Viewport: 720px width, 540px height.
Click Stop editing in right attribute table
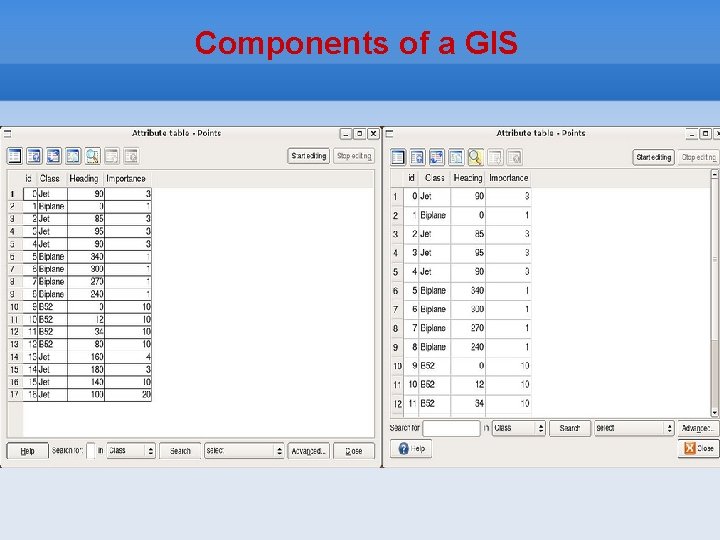point(698,157)
